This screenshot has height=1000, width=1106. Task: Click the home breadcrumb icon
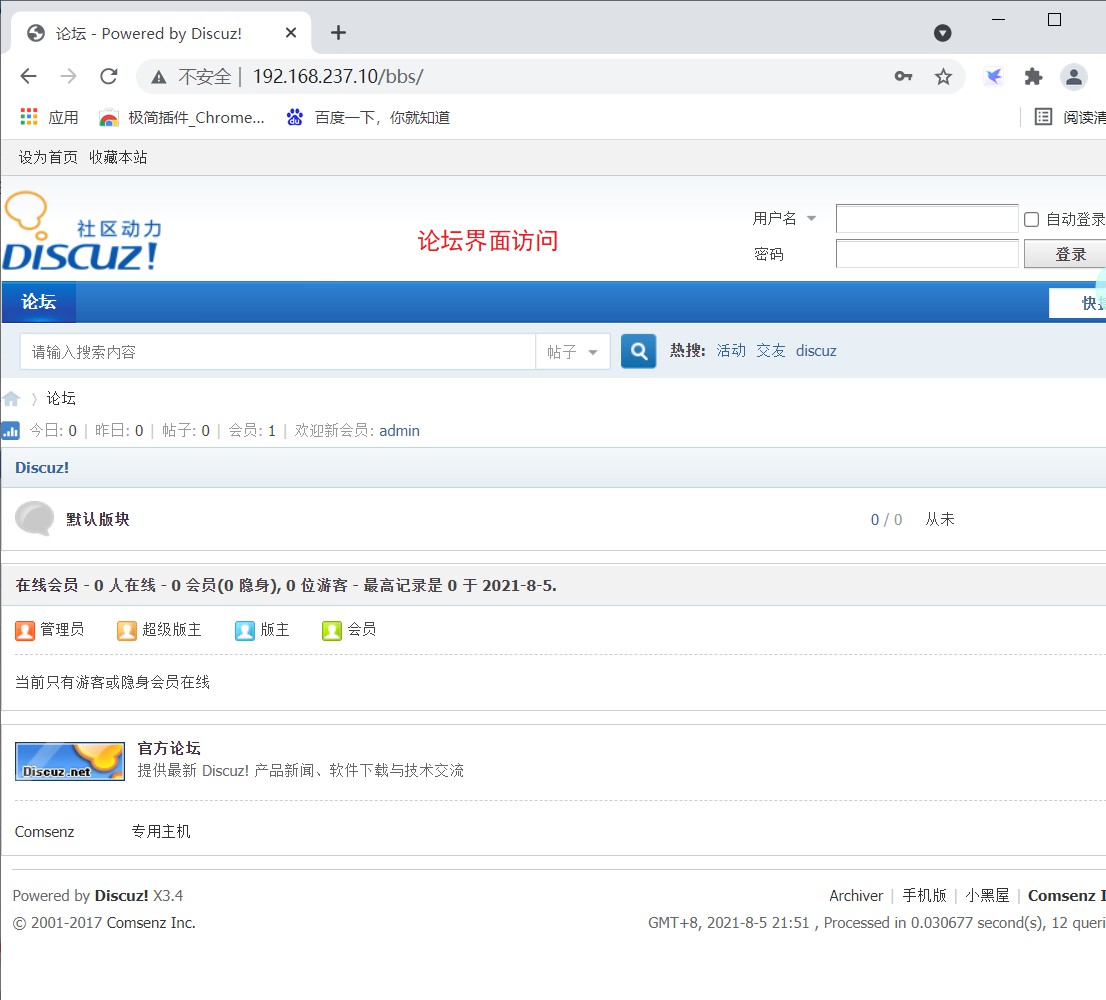pyautogui.click(x=11, y=398)
